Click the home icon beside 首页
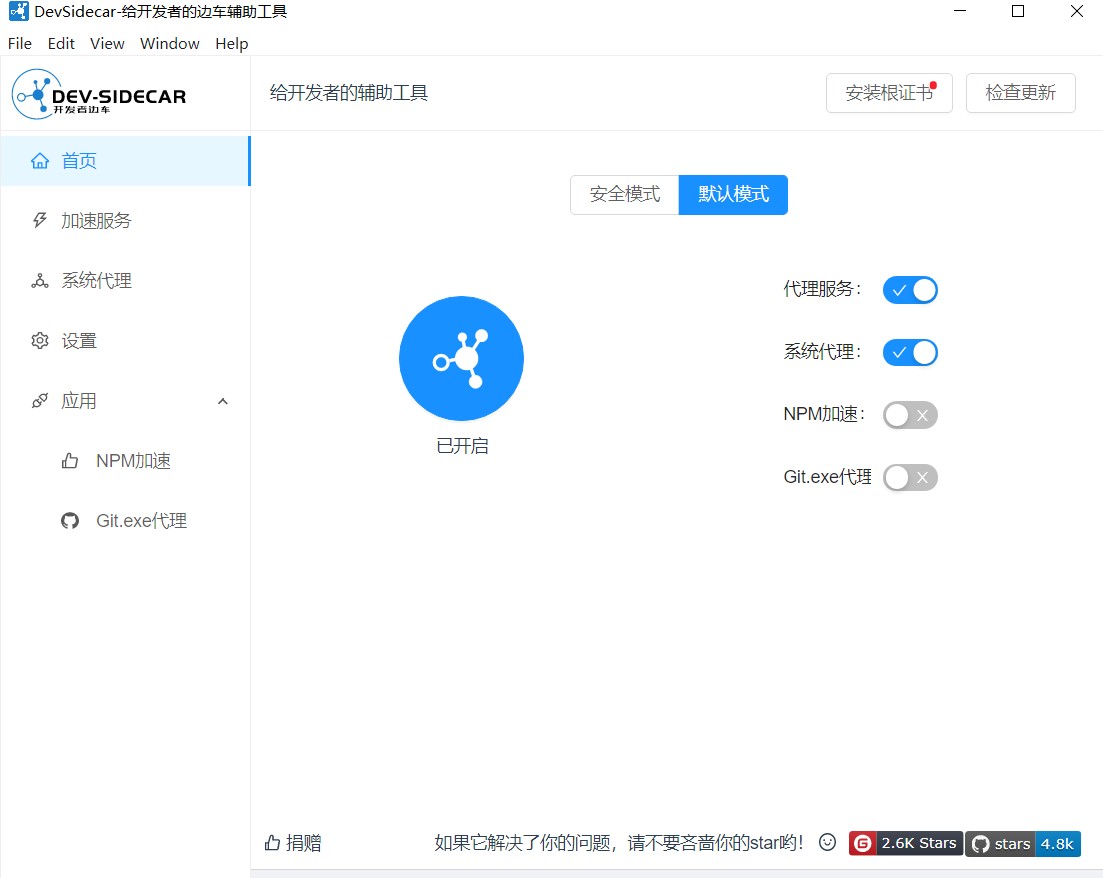 (x=40, y=161)
